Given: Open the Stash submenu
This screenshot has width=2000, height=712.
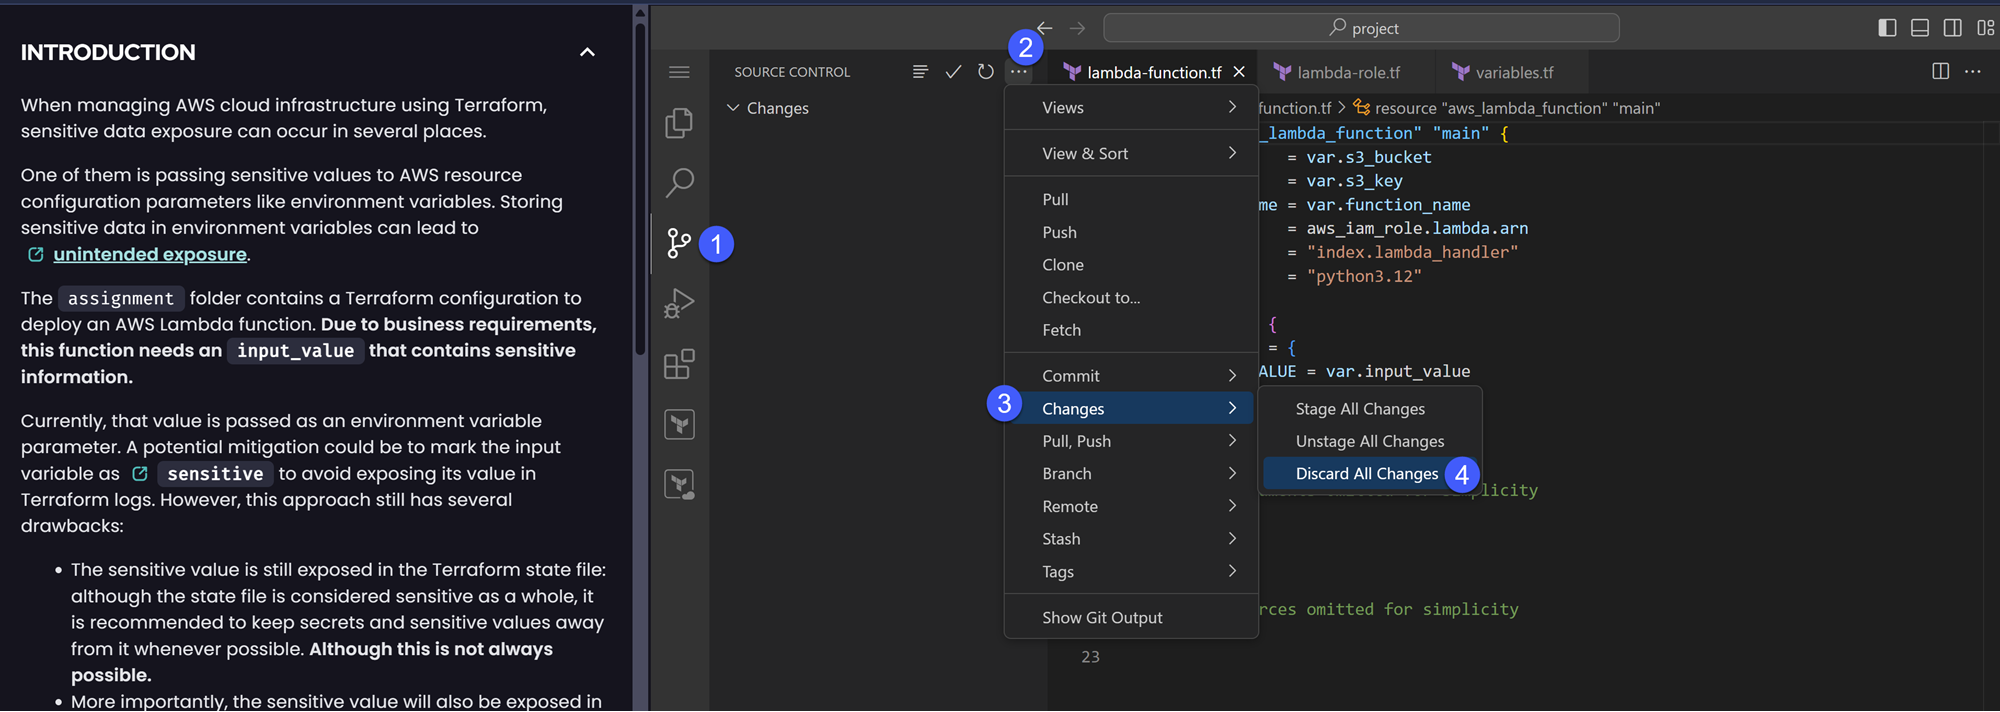Looking at the screenshot, I should click(x=1131, y=539).
